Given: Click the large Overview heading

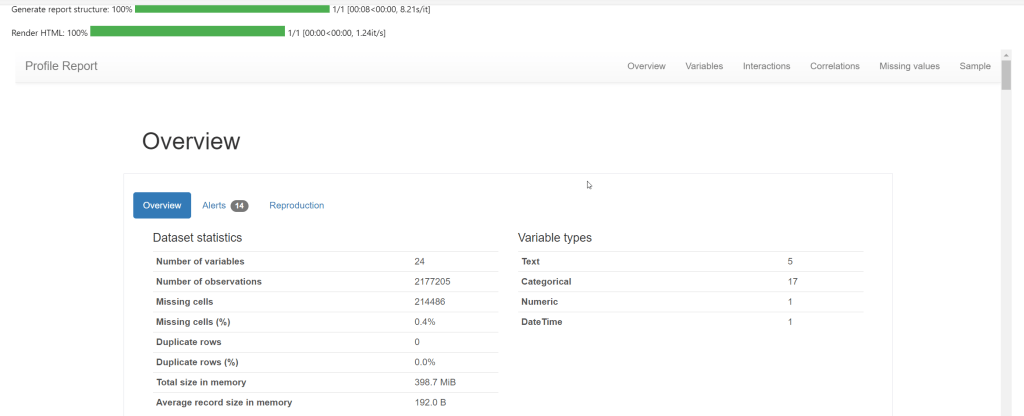Looking at the screenshot, I should click(191, 141).
